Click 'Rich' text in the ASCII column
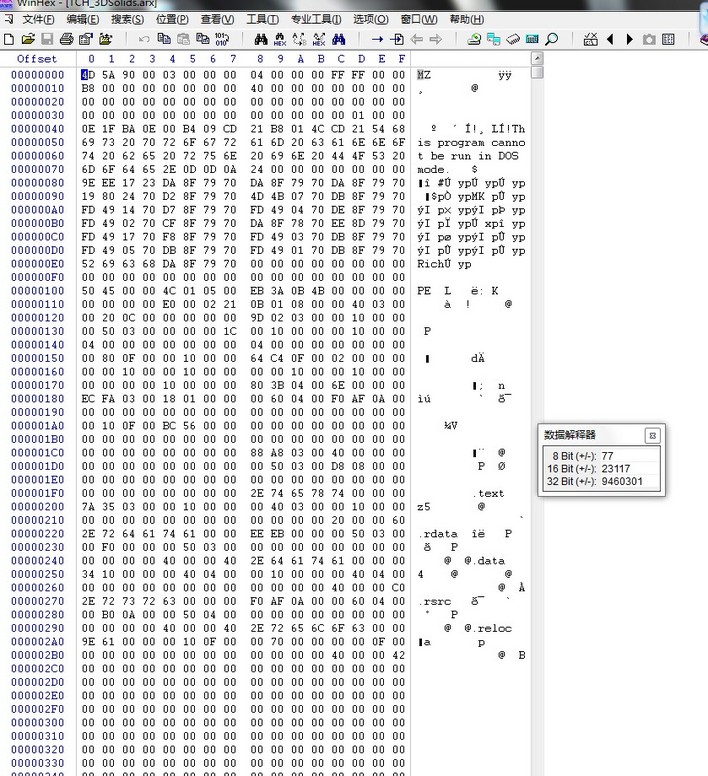 point(430,264)
